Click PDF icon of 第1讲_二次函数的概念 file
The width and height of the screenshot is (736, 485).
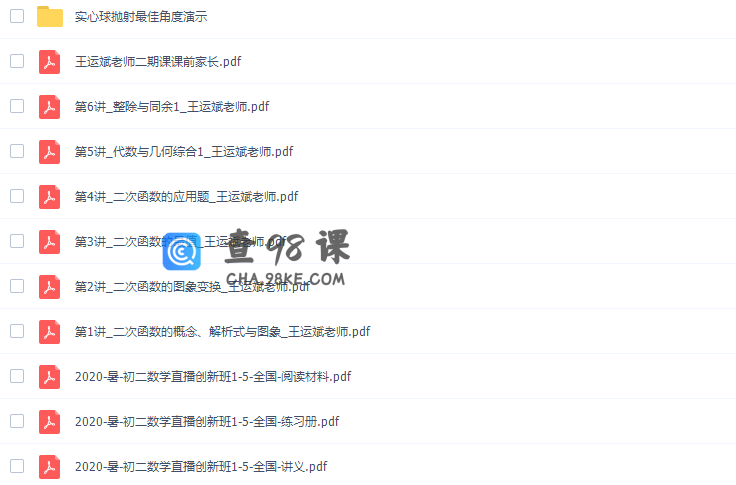click(x=49, y=332)
